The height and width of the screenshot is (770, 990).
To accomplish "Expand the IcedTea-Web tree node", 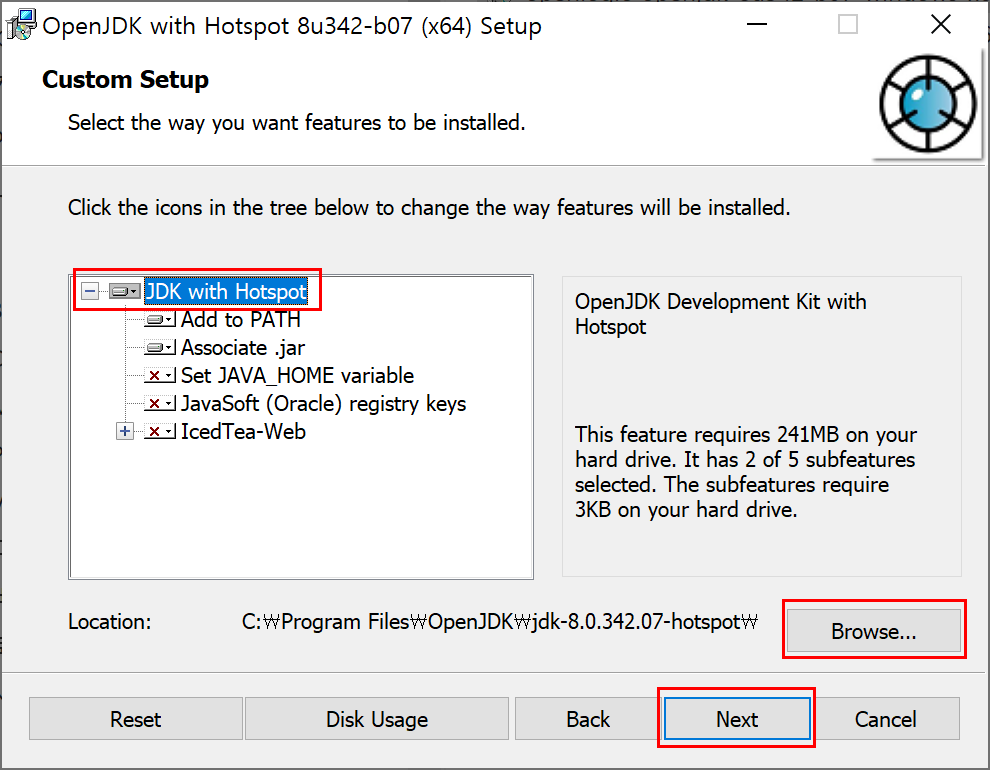I will [125, 432].
